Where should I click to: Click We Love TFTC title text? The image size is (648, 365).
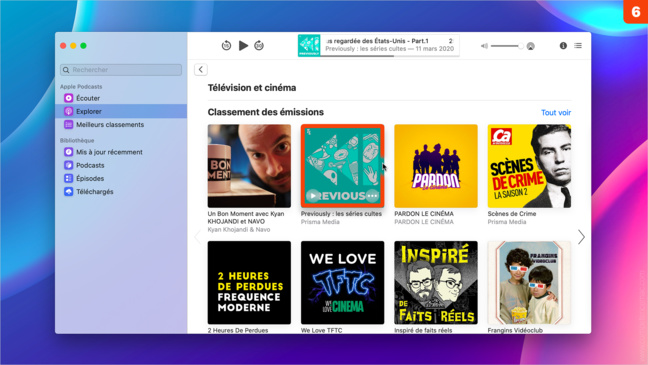pyautogui.click(x=322, y=330)
